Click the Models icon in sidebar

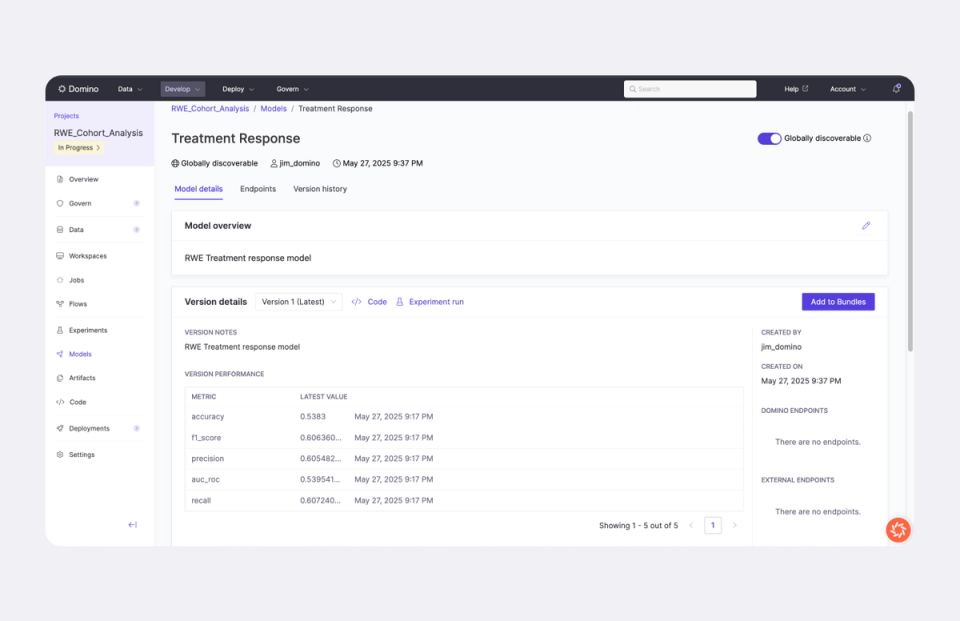click(60, 354)
